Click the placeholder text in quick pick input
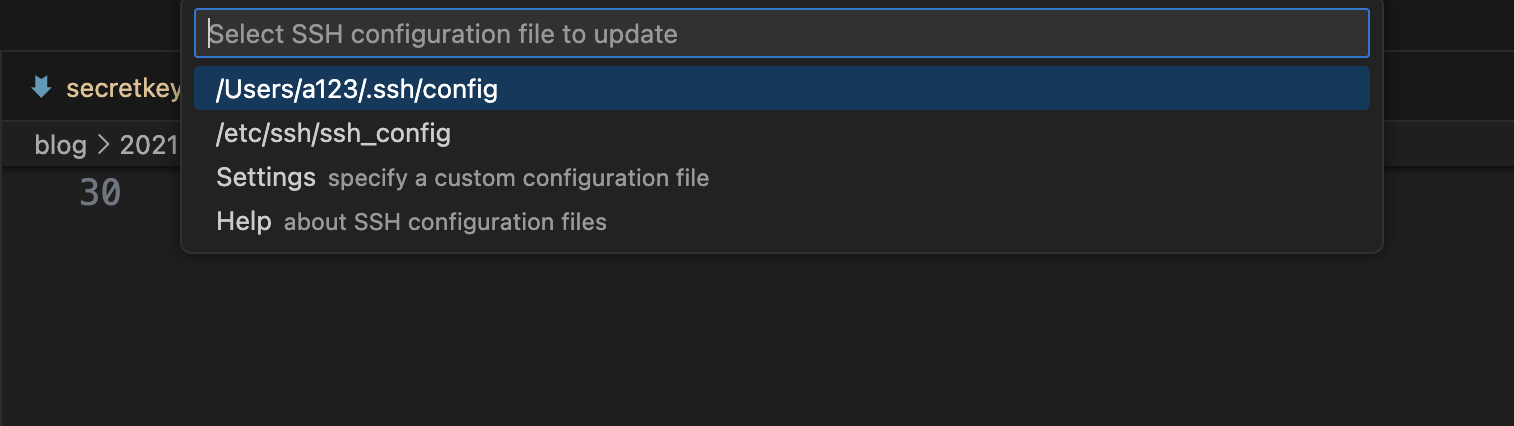The width and height of the screenshot is (1514, 426). [x=443, y=34]
